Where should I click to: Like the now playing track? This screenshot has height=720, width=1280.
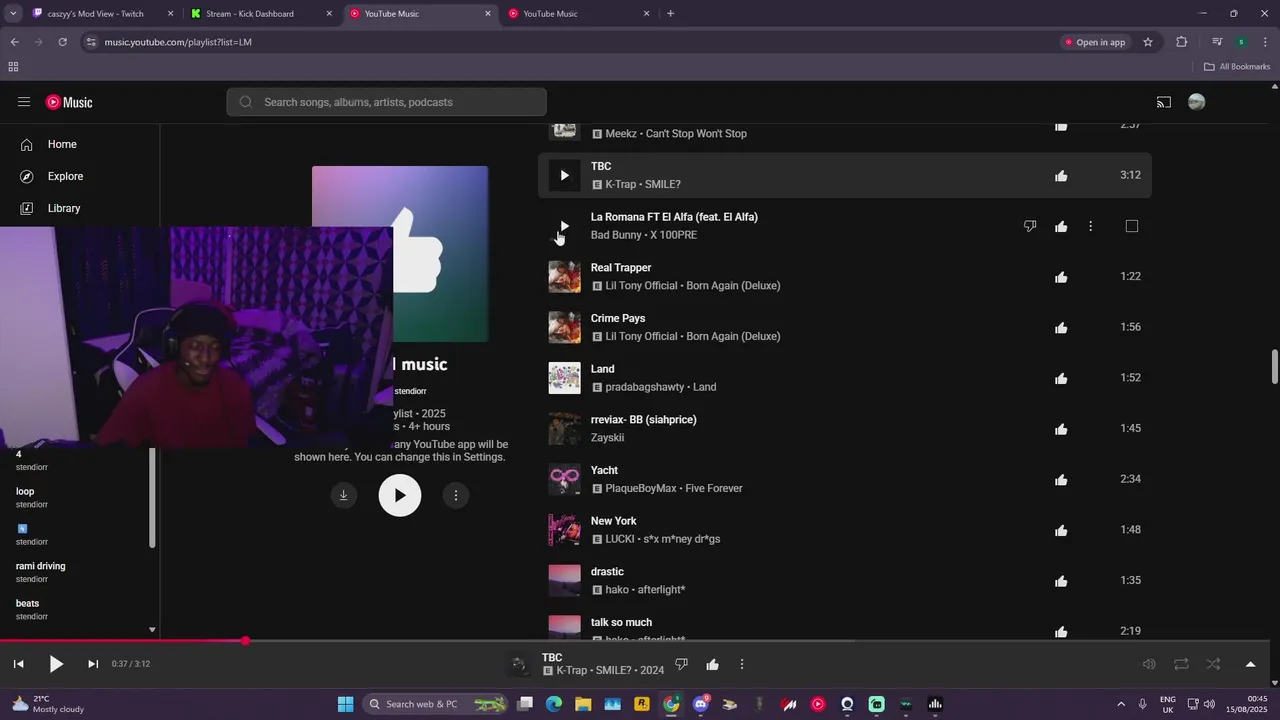click(712, 664)
